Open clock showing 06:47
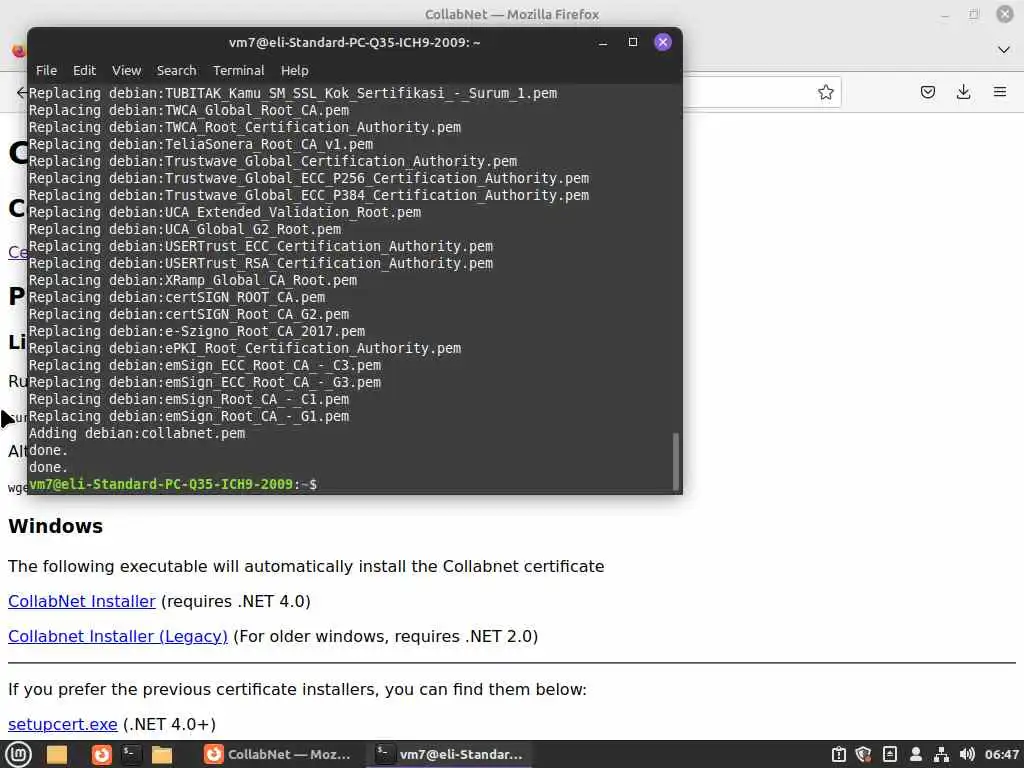The width and height of the screenshot is (1024, 768). coord(1001,754)
